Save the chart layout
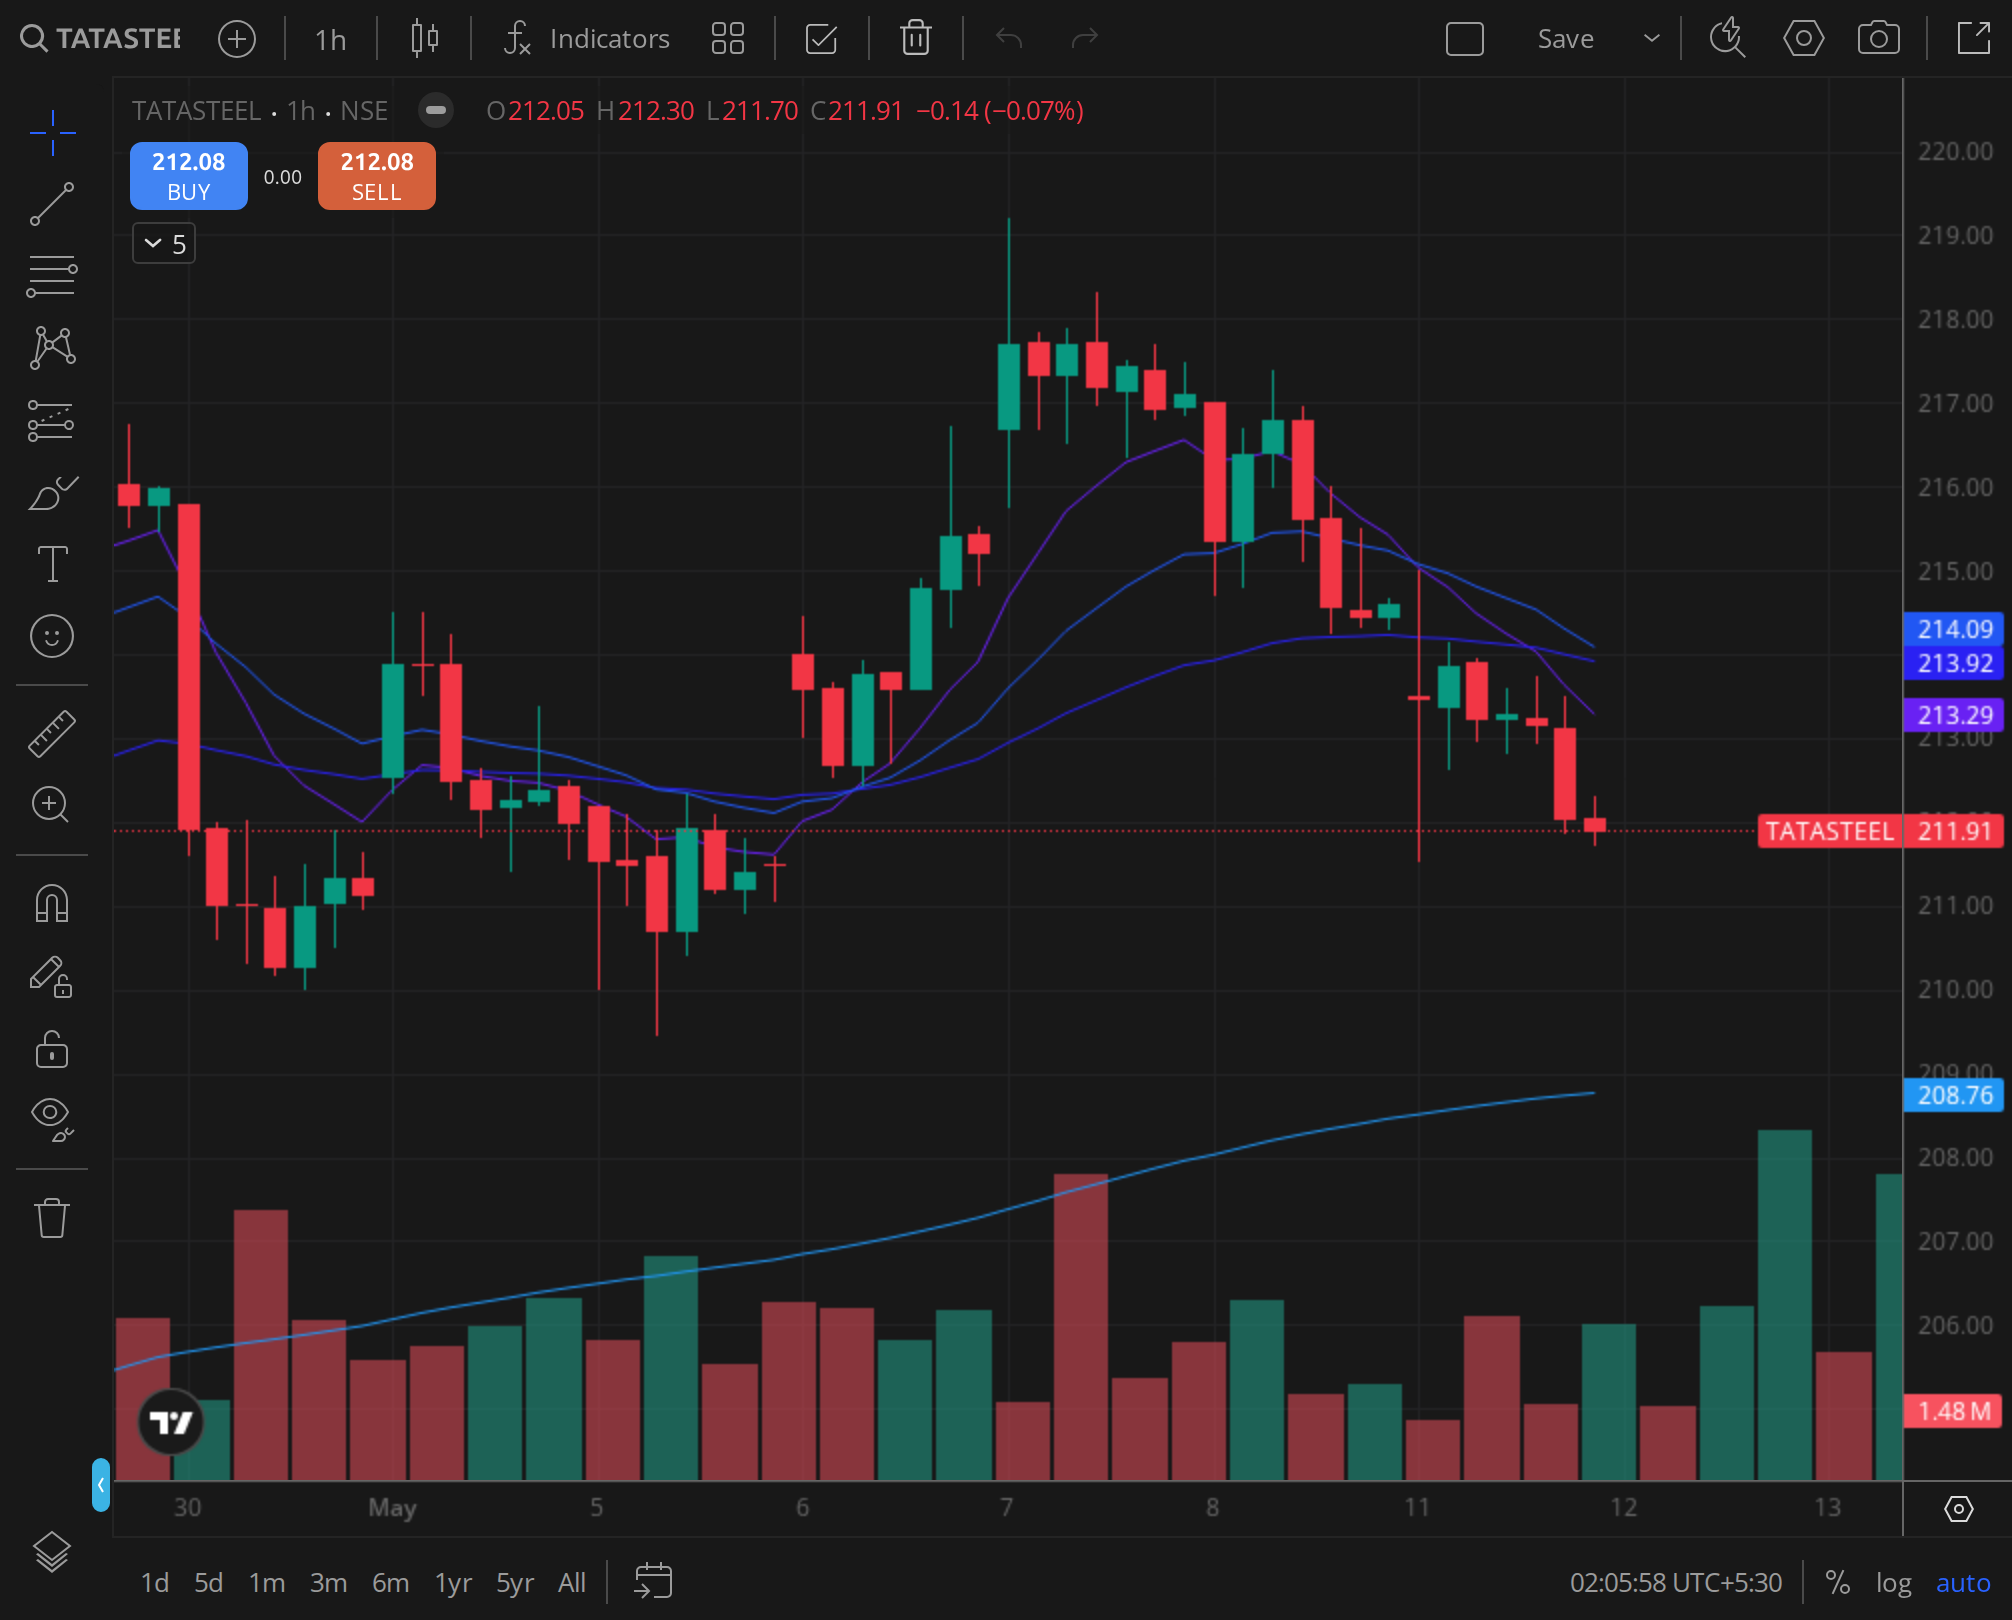This screenshot has height=1620, width=2012. (x=1566, y=39)
